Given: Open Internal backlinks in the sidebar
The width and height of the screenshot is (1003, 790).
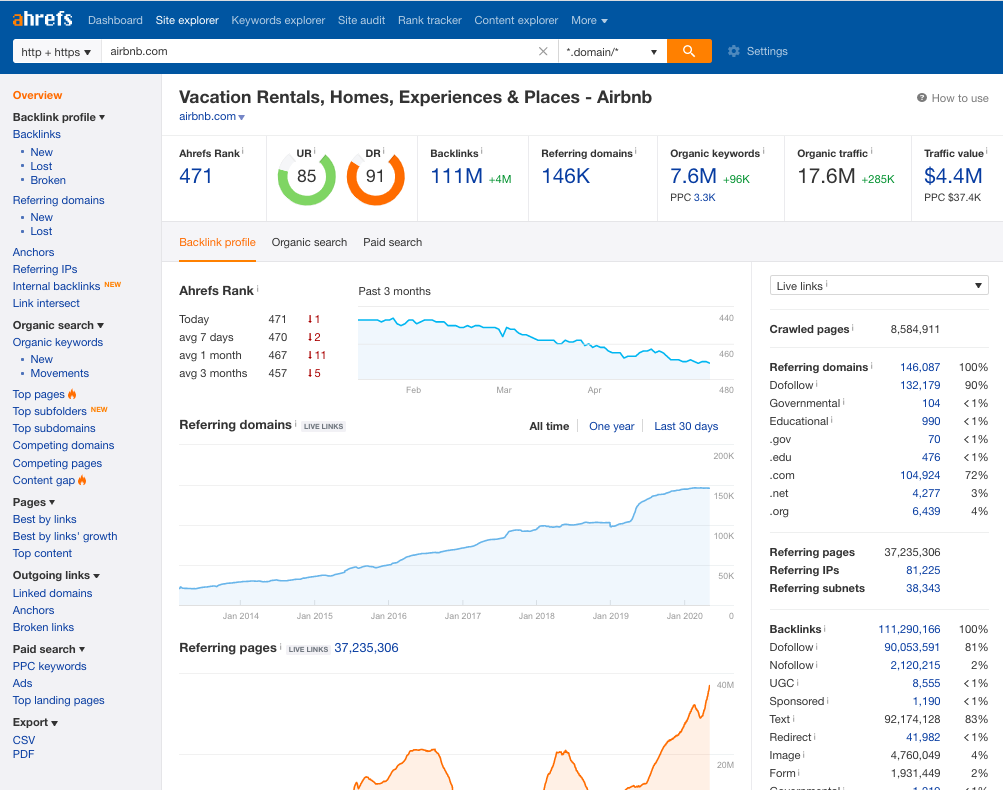Looking at the screenshot, I should tap(56, 286).
